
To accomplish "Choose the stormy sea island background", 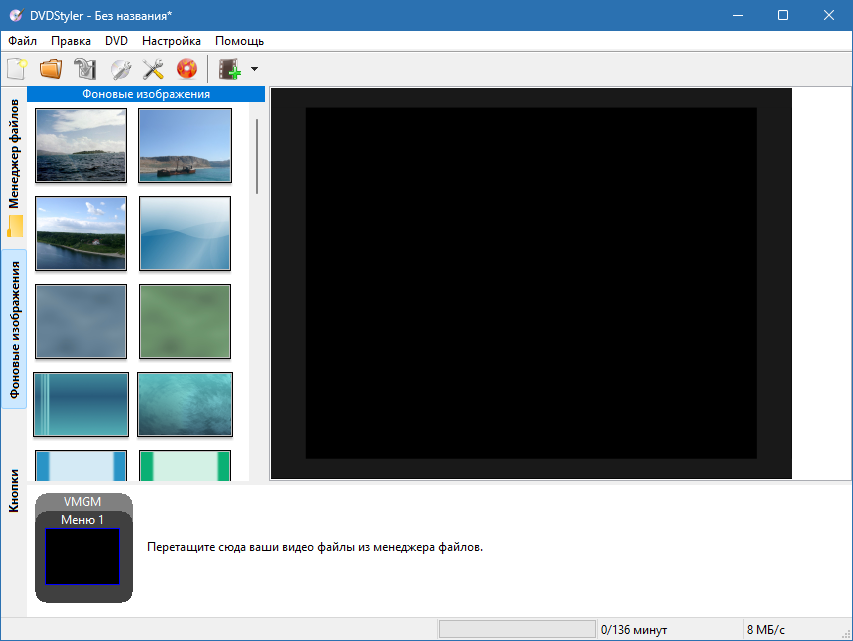I will coord(81,145).
